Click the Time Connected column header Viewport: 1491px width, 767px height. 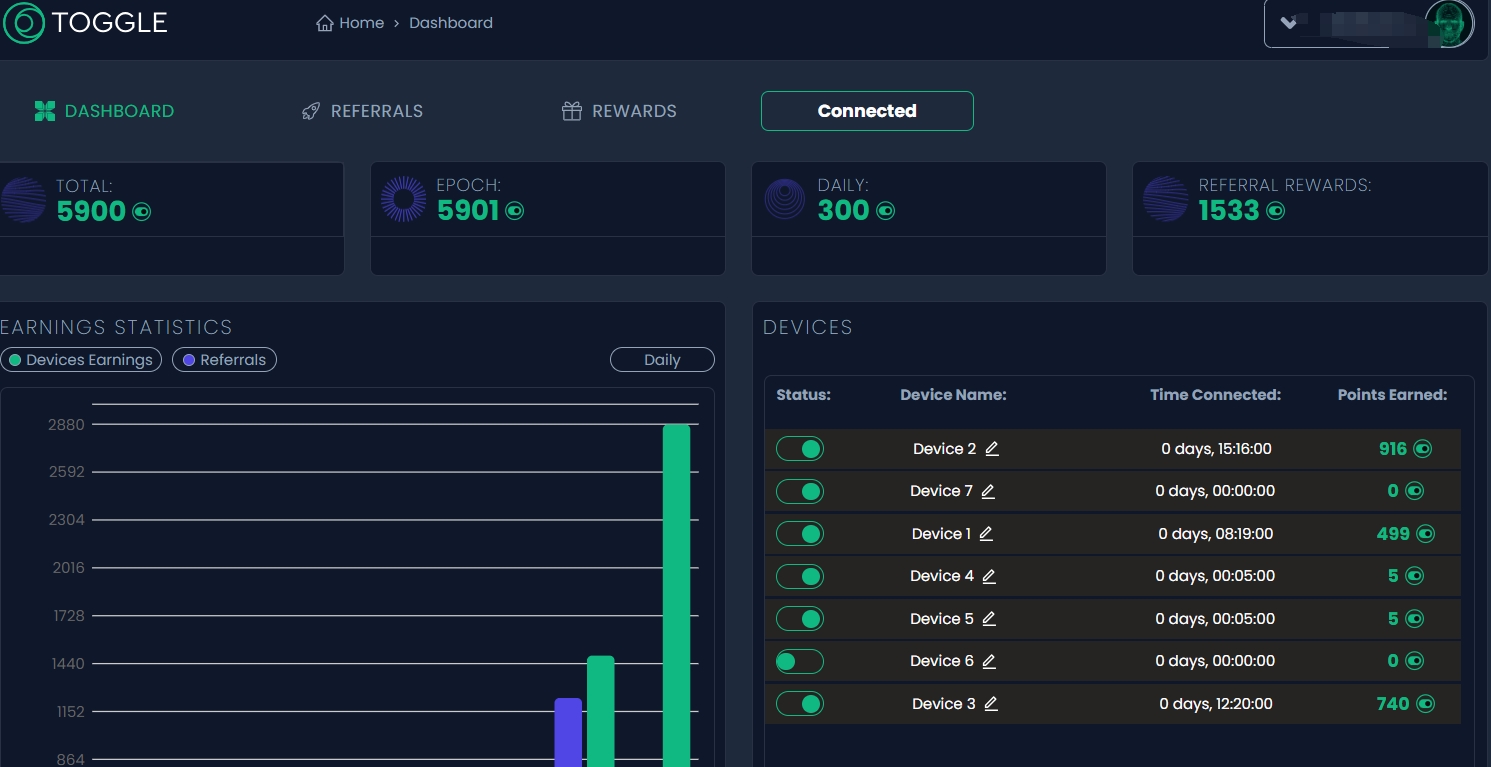1216,395
